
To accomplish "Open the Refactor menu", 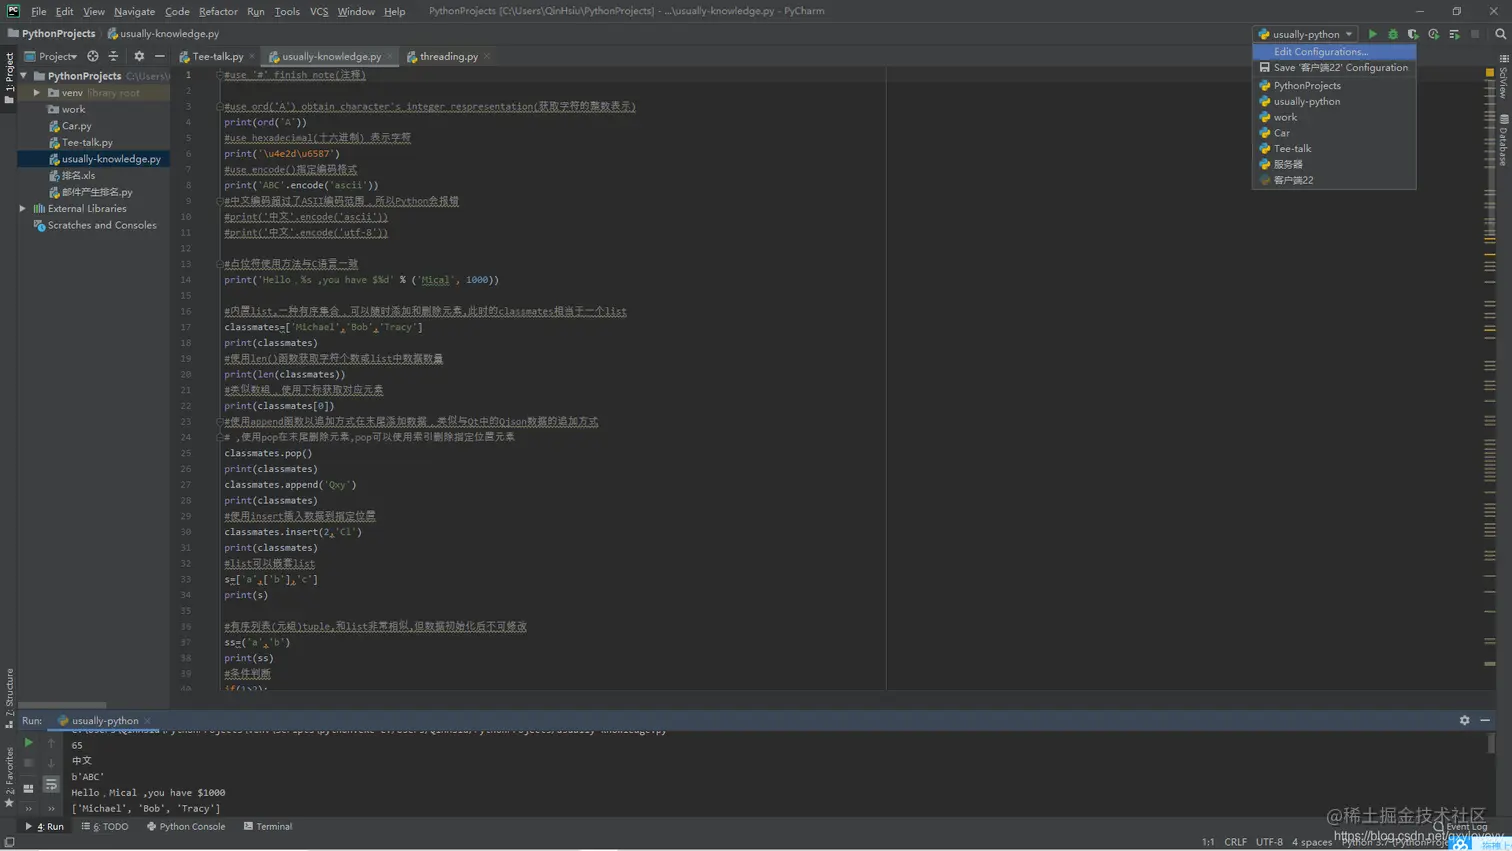I will coord(218,11).
